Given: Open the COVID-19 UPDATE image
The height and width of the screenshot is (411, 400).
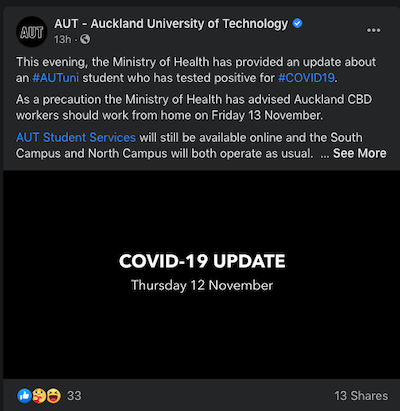Looking at the screenshot, I should coord(202,274).
